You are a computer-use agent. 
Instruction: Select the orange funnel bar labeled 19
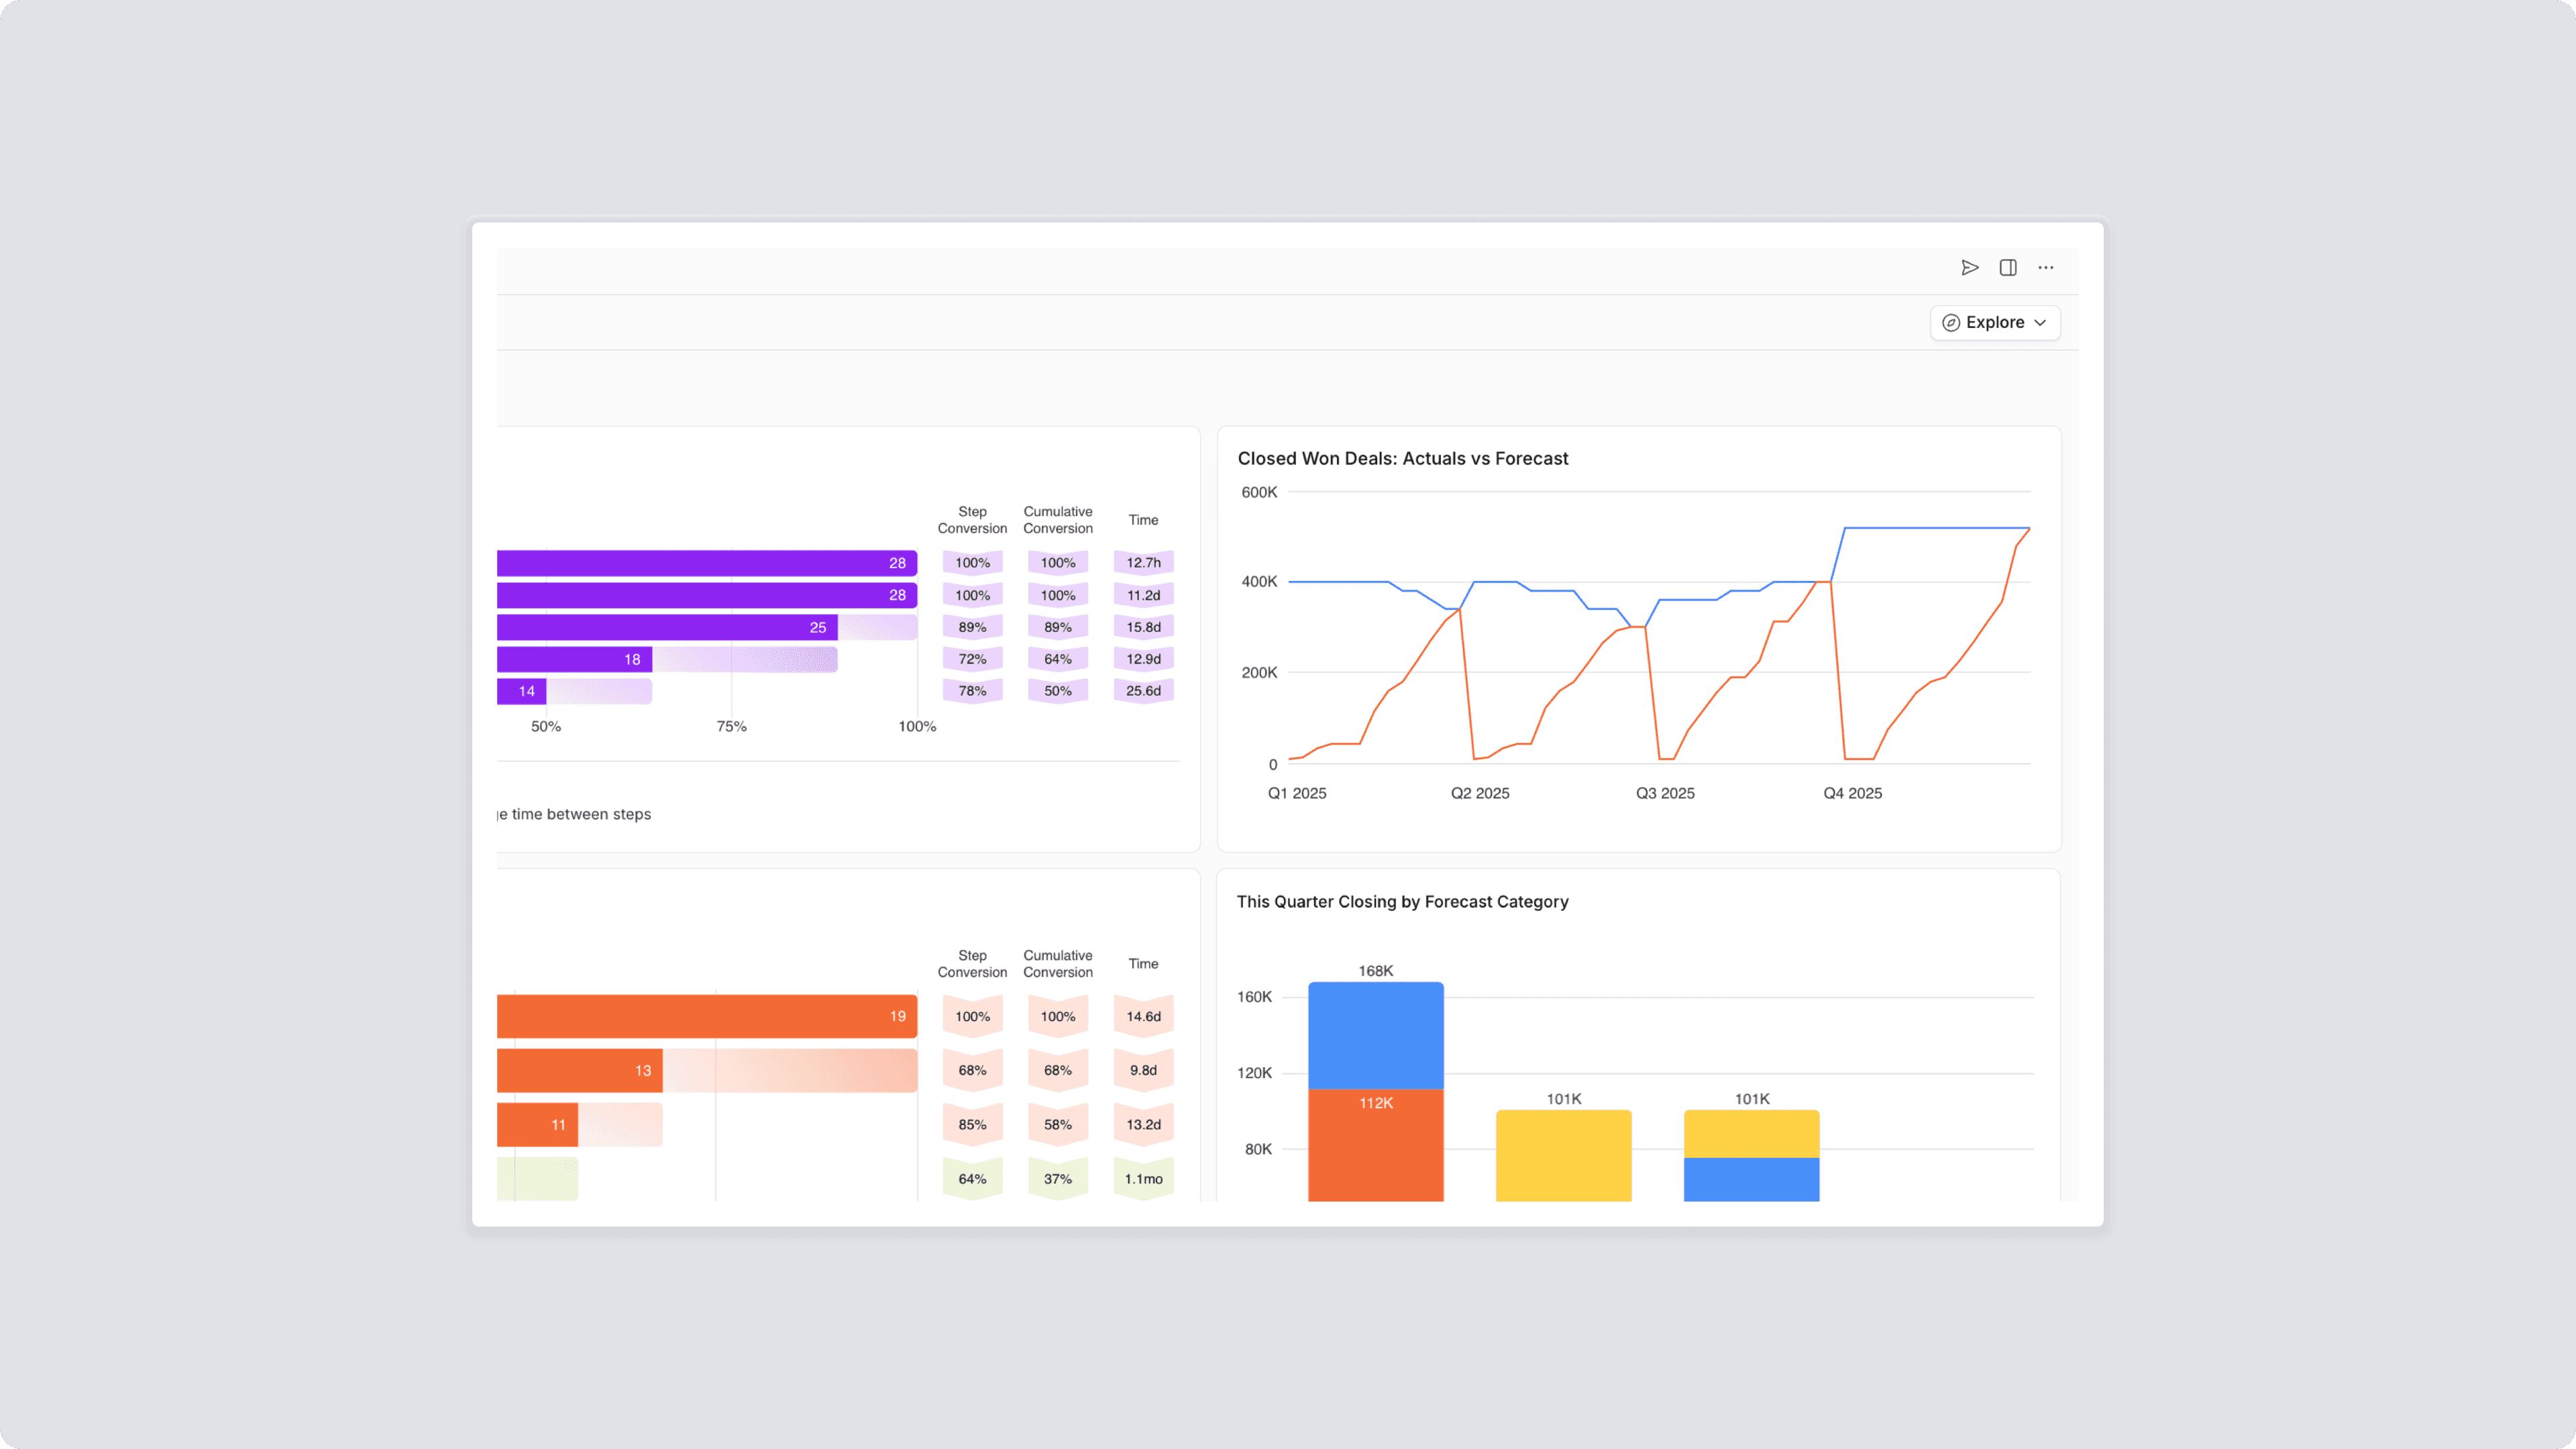click(706, 1016)
